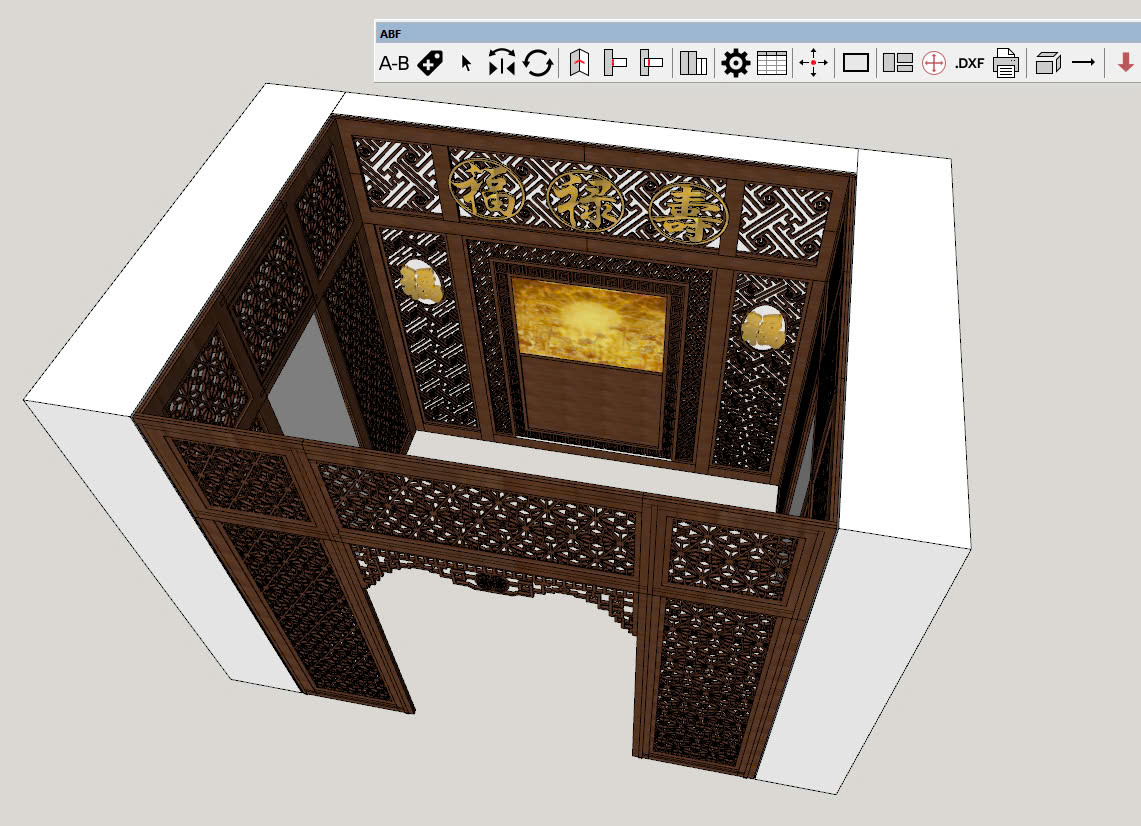Open the cabinet panels icon

693,64
